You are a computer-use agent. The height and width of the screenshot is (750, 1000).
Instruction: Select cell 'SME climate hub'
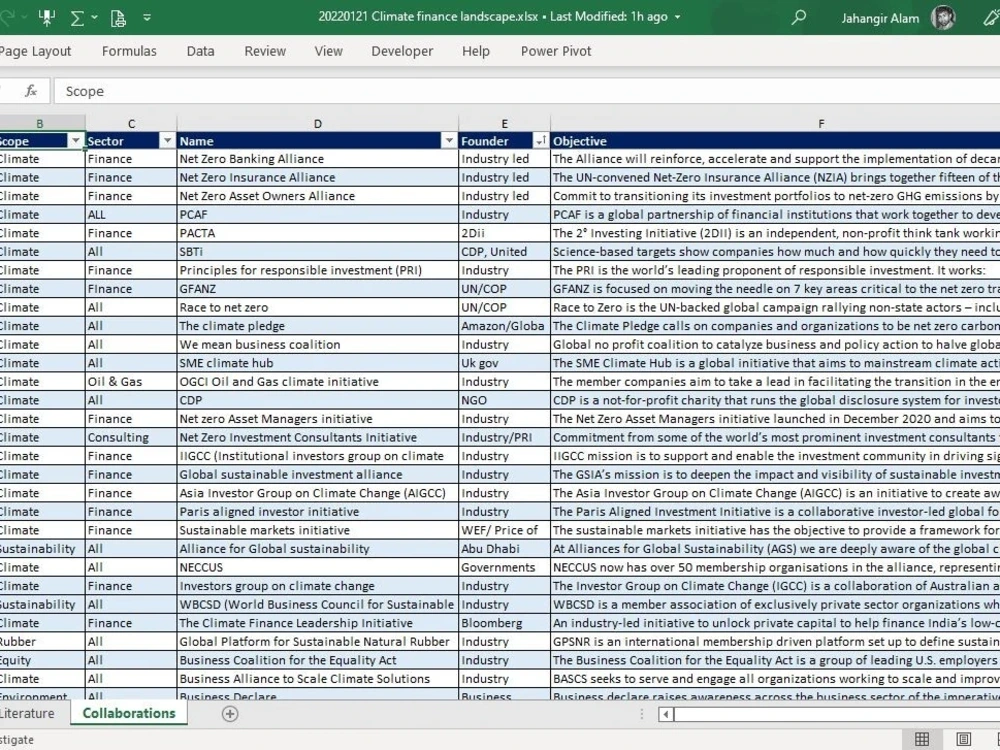(x=318, y=363)
